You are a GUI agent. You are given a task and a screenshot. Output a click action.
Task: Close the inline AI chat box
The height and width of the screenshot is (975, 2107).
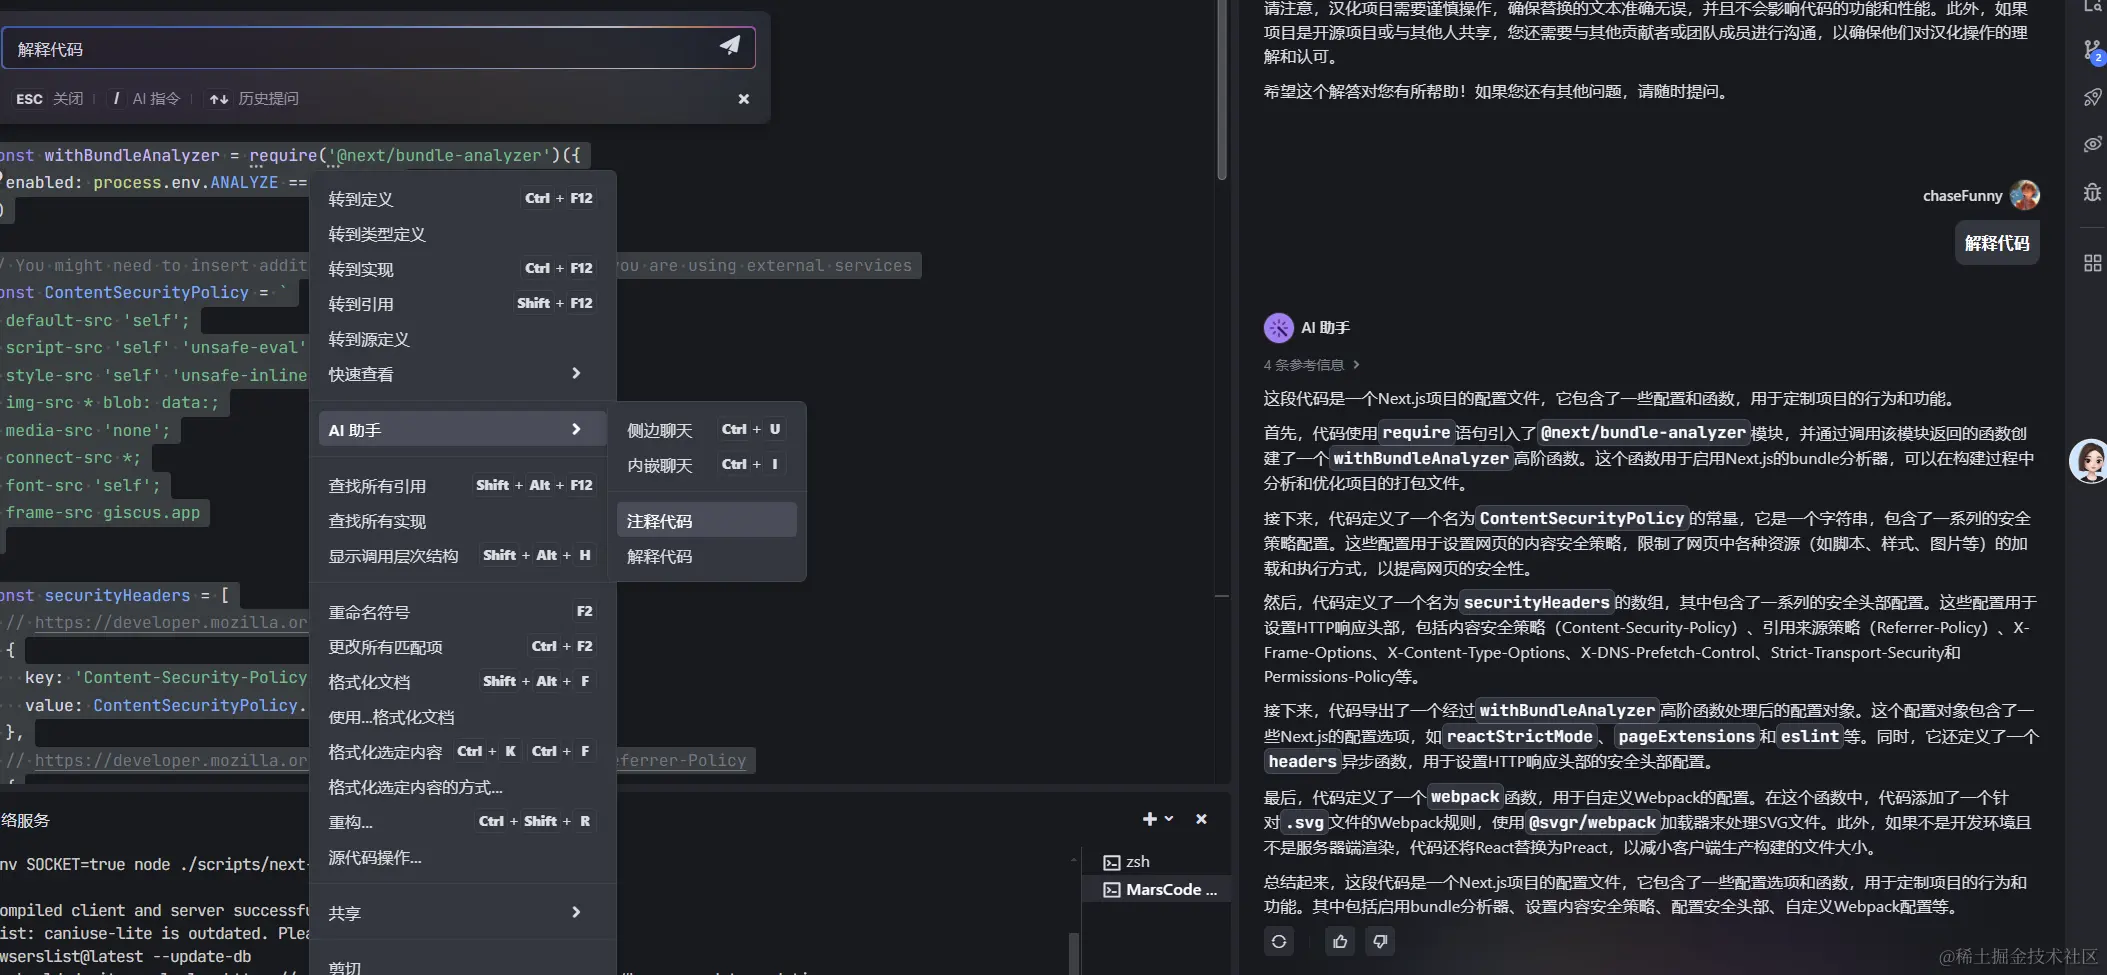pos(744,99)
